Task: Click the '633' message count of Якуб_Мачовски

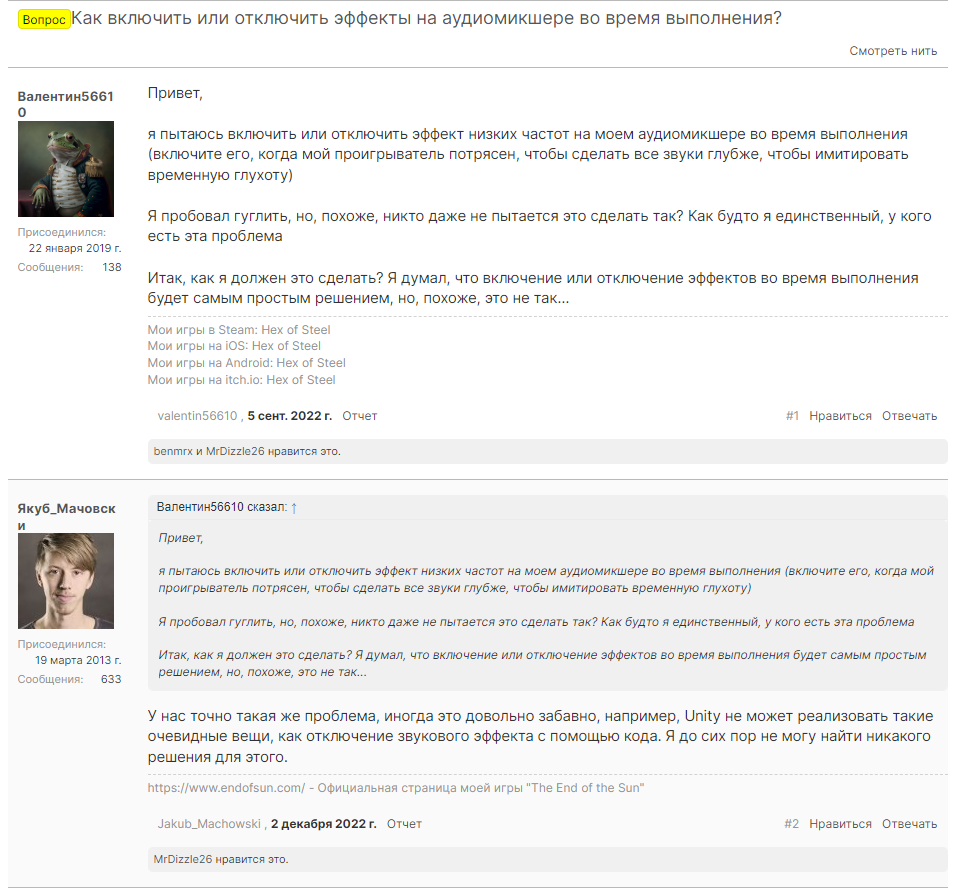Action: (111, 680)
